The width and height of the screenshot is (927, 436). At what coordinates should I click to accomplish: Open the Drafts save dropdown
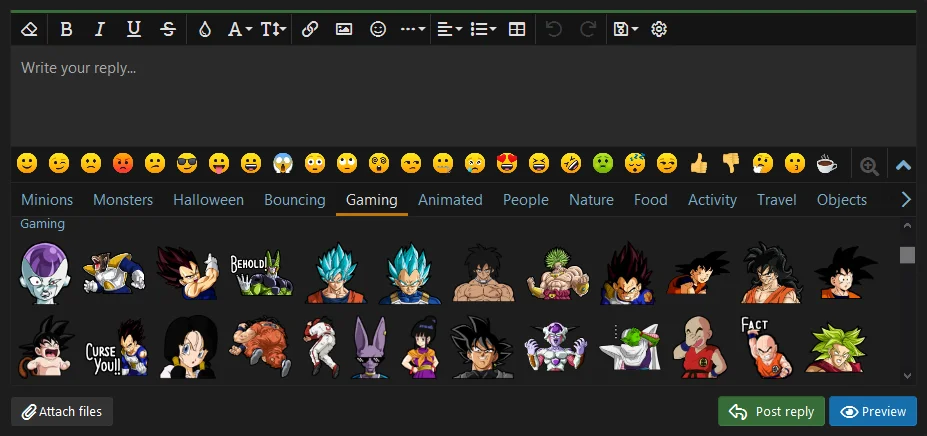tap(625, 30)
